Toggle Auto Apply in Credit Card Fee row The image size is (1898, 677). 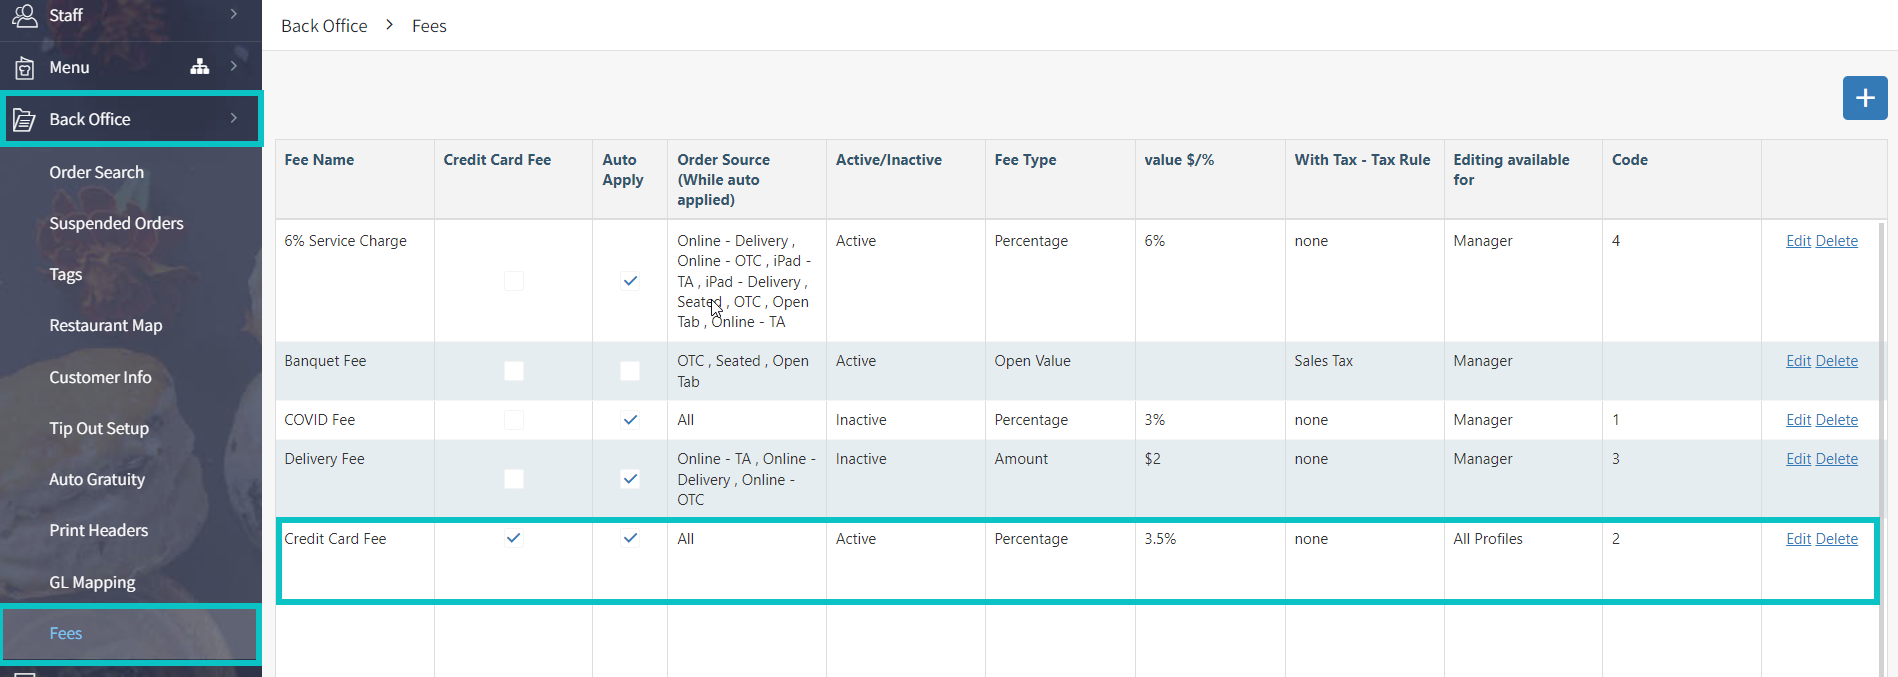click(x=630, y=538)
